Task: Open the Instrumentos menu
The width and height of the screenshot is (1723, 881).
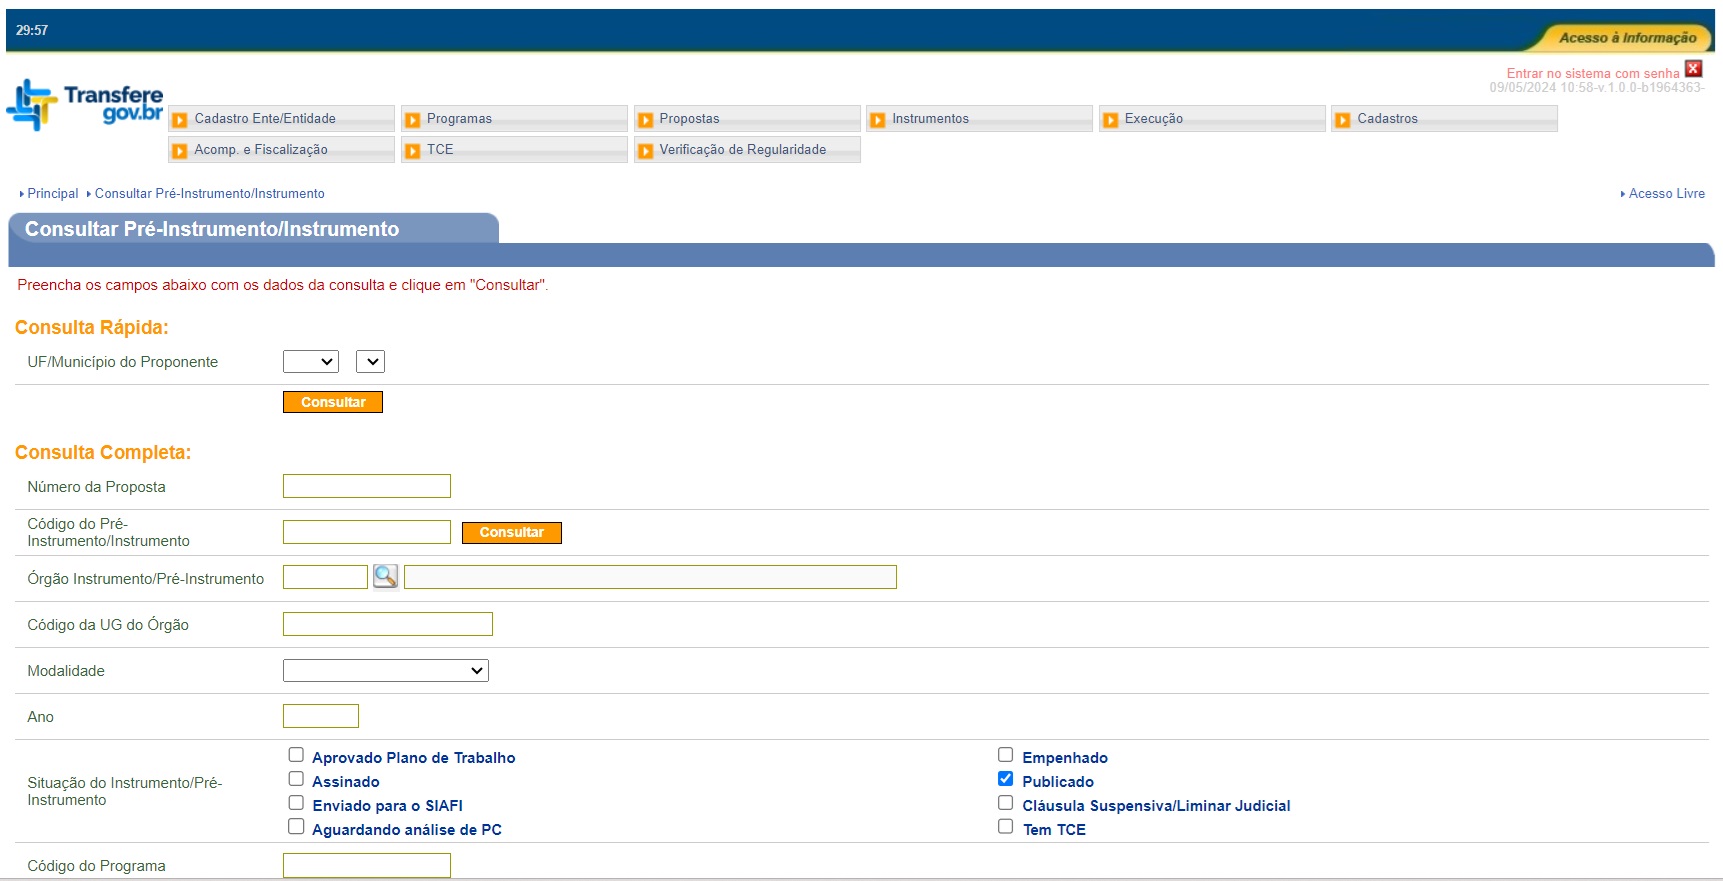Action: (930, 119)
